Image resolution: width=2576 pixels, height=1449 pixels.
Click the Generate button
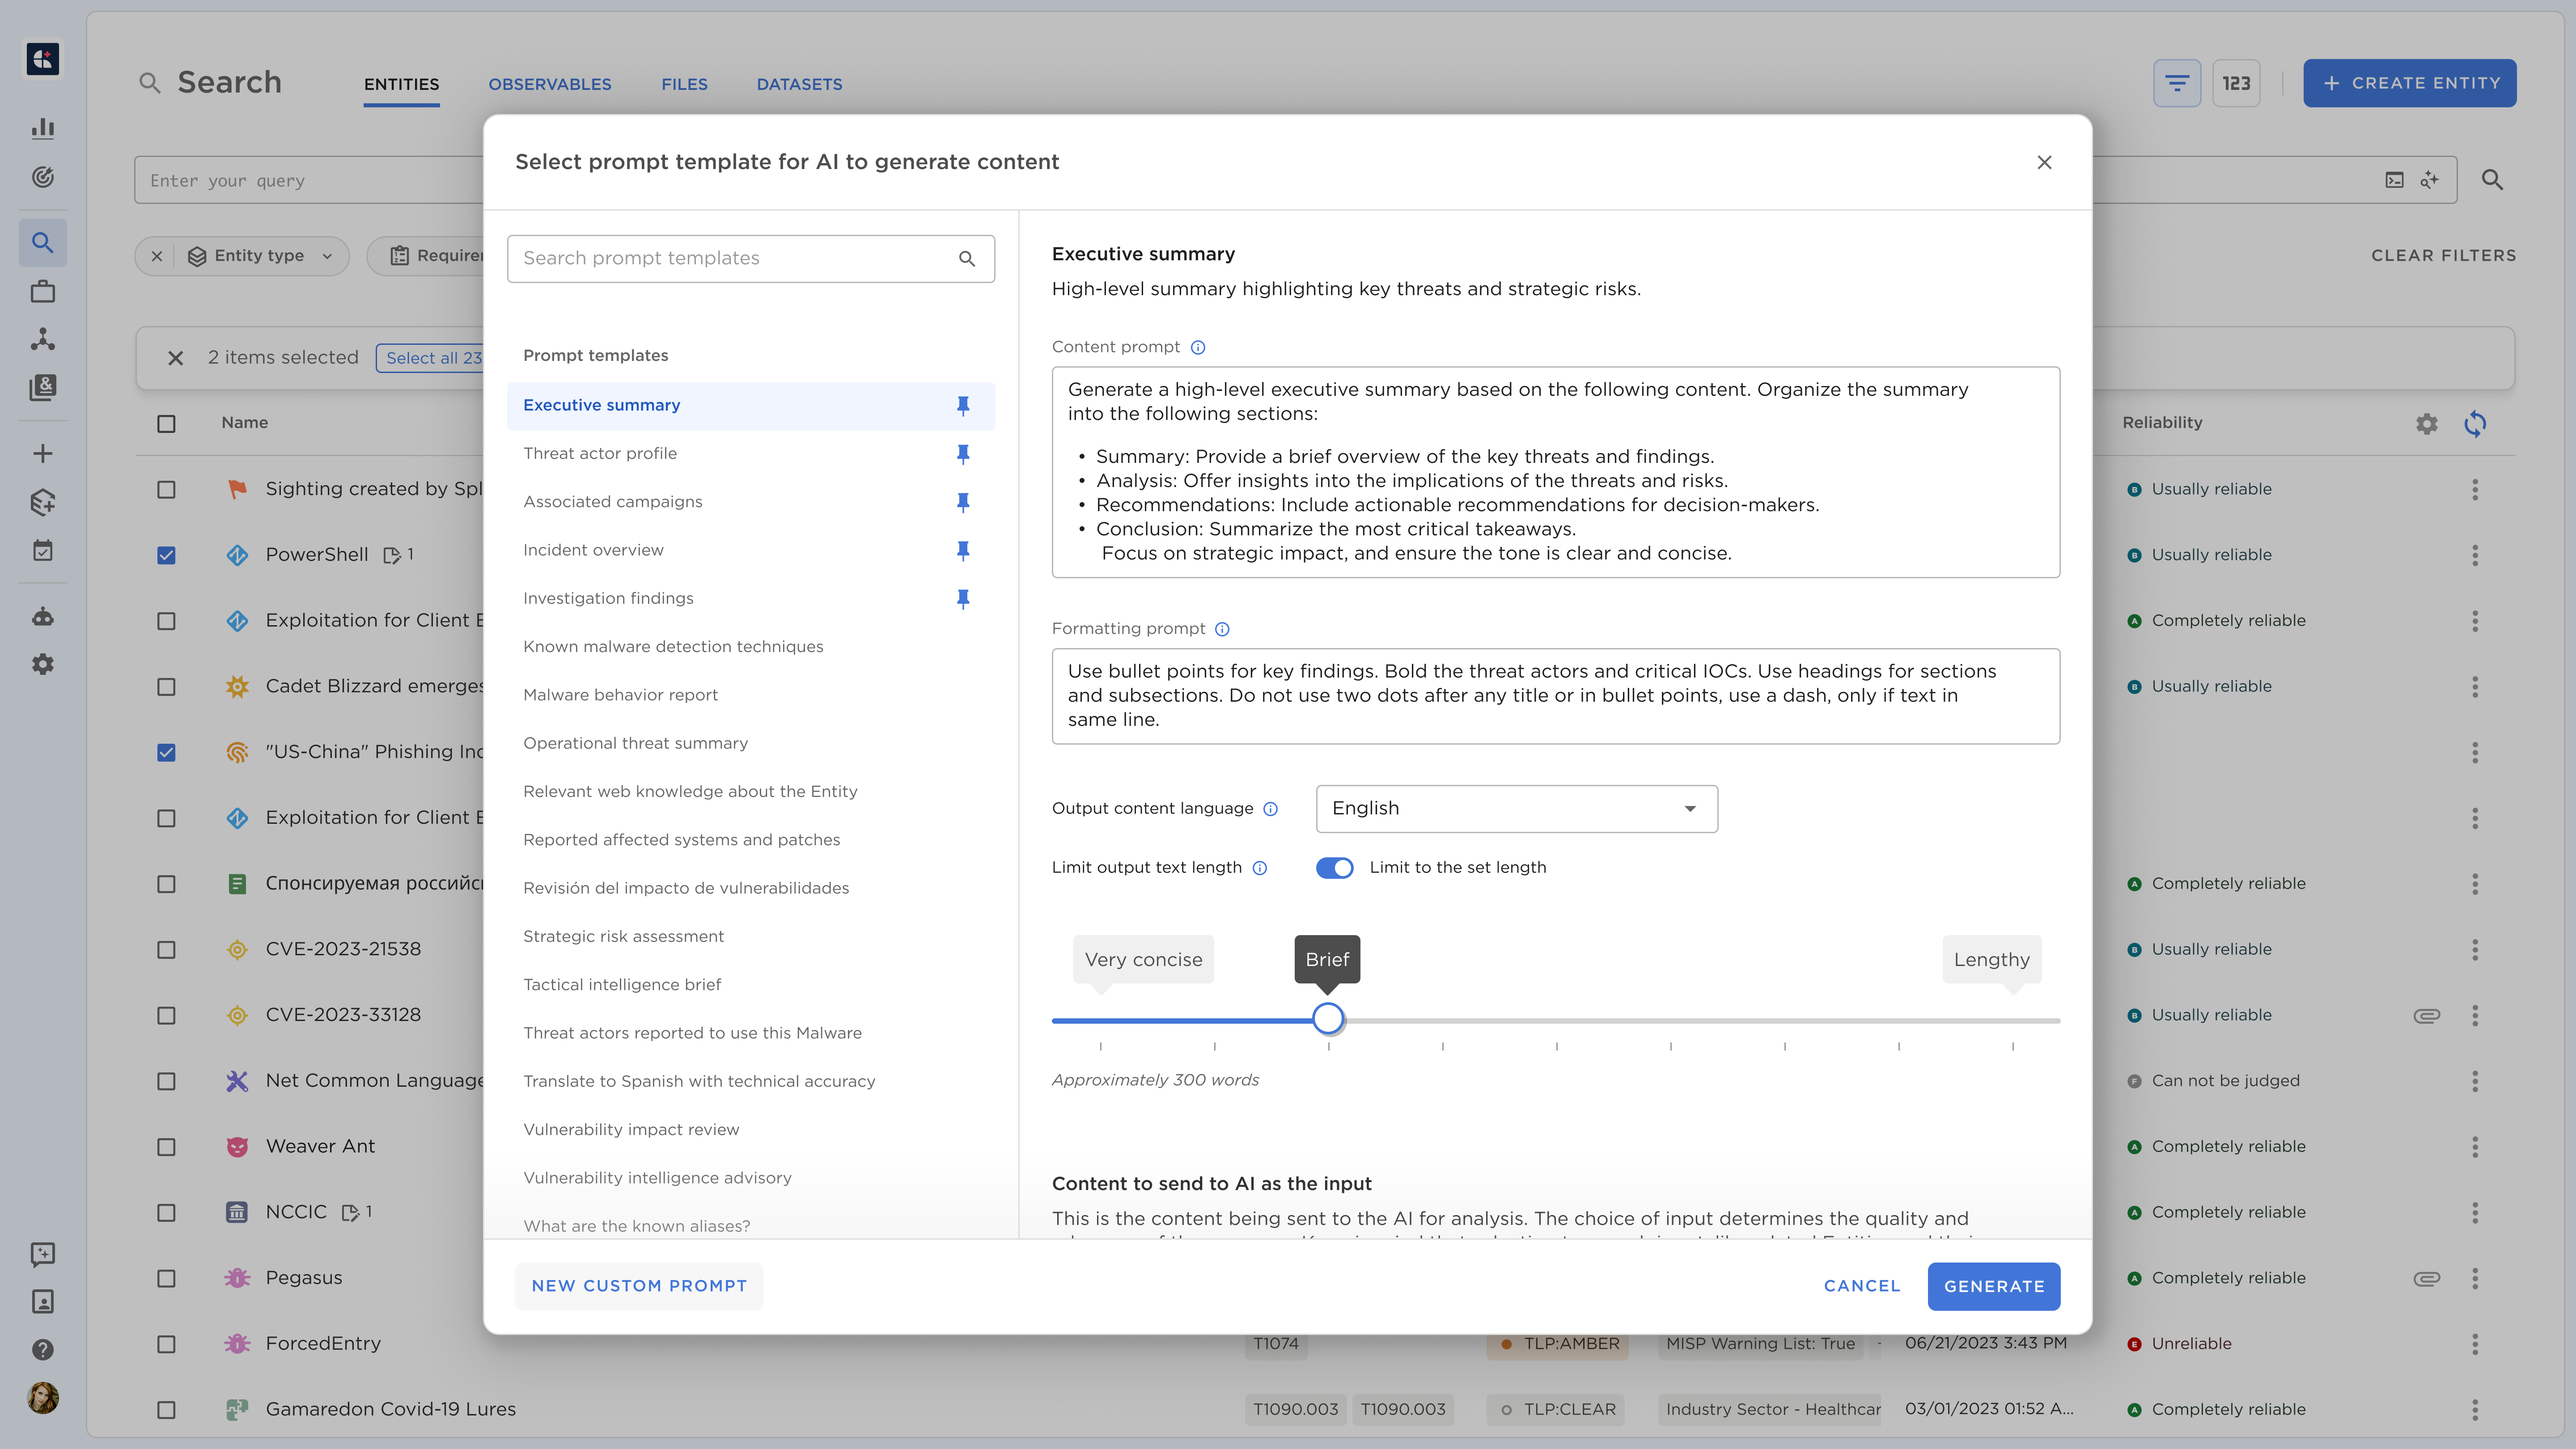point(1993,1286)
